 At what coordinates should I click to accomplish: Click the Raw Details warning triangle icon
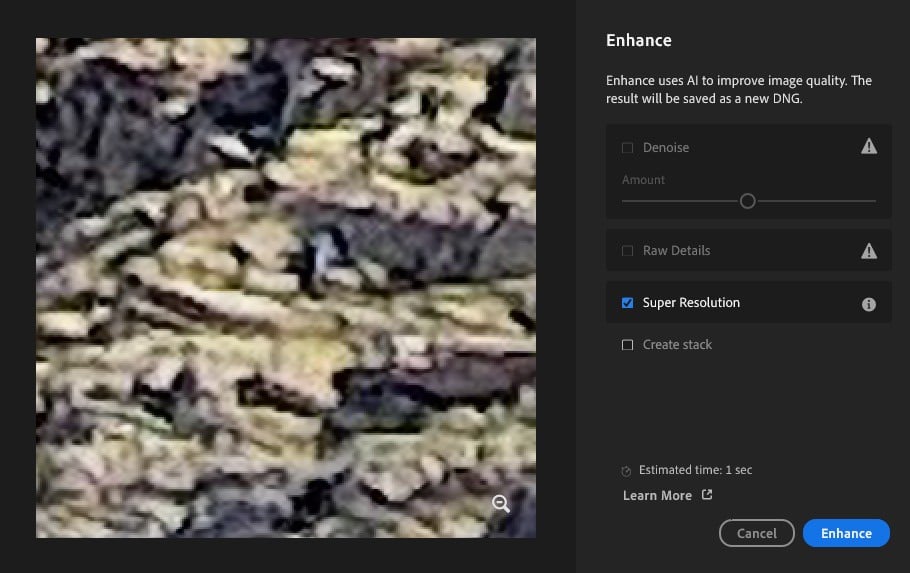point(869,251)
